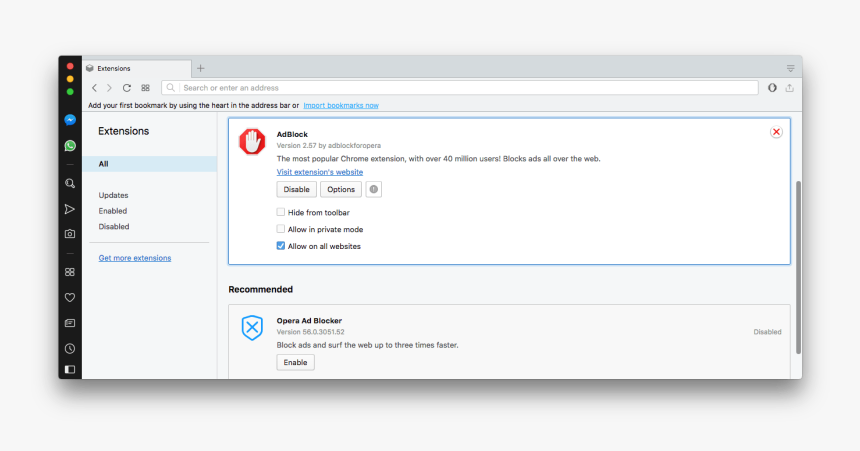Click the AdBlock red hand logo
The image size is (860, 451).
pos(252,142)
